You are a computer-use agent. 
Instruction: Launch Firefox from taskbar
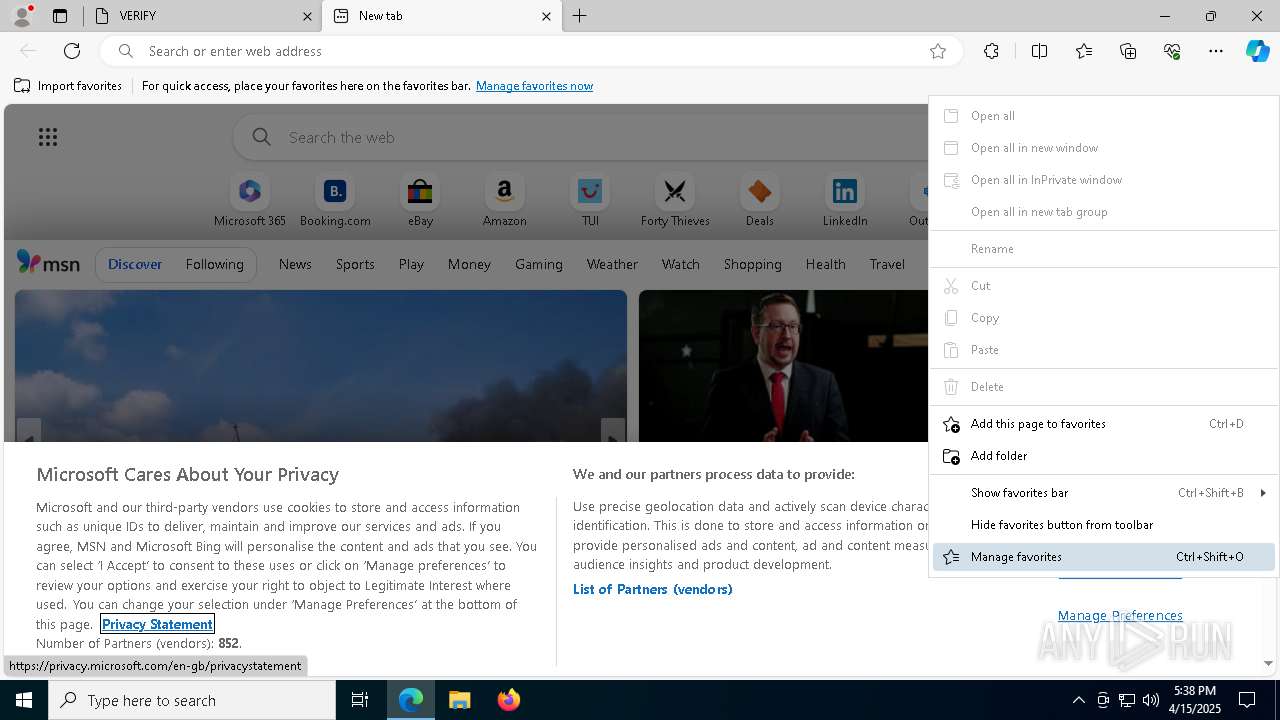coord(508,700)
